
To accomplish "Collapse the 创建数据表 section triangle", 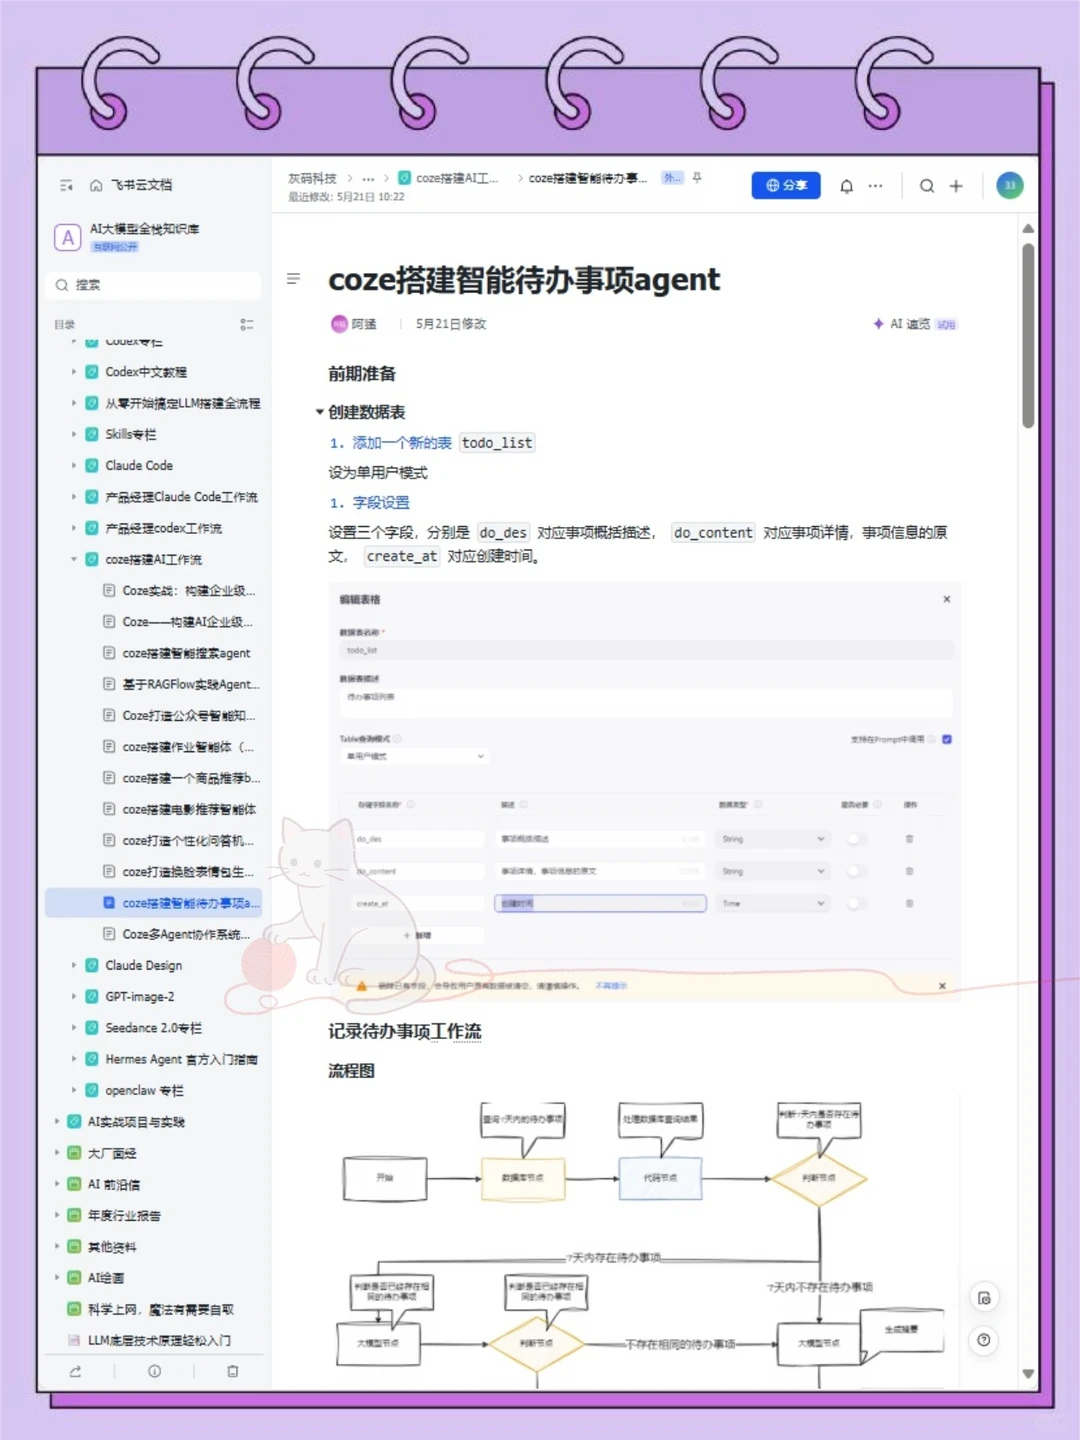I will 320,412.
